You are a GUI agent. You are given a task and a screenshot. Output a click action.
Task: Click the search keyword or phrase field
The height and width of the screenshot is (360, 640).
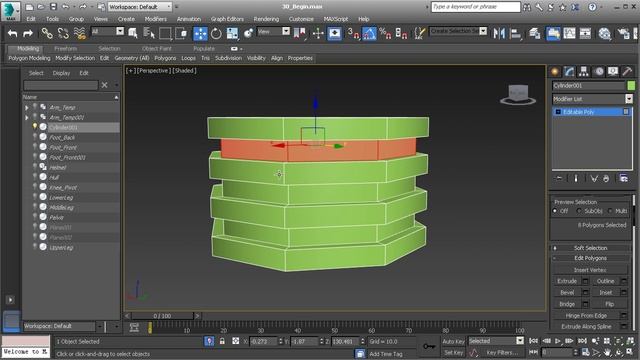(476, 7)
